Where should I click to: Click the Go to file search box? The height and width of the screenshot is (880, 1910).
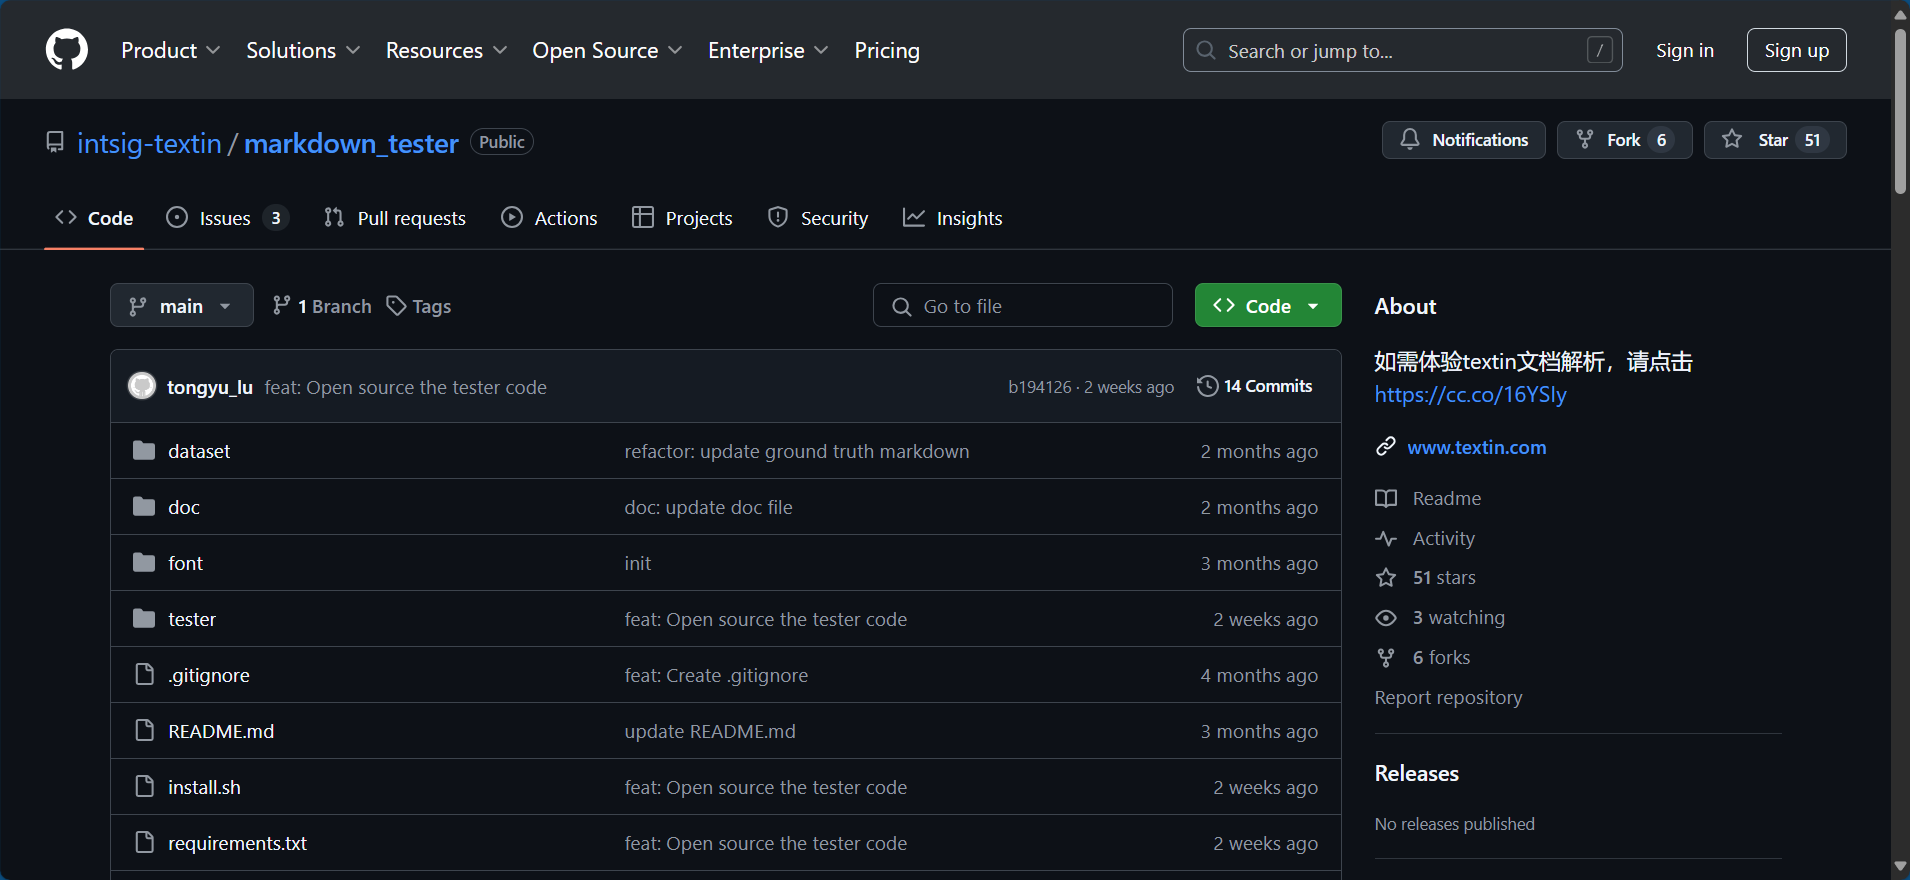pos(1022,306)
